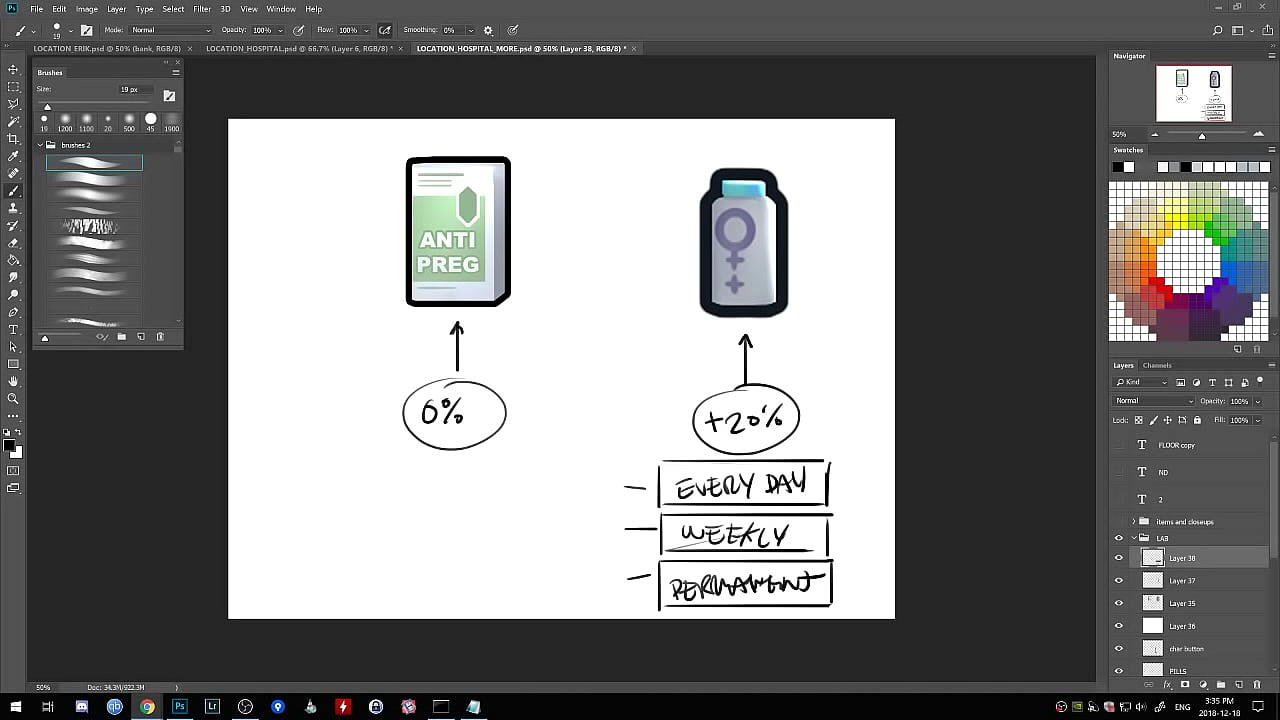The image size is (1280, 720).
Task: Select the Crop tool
Action: (x=13, y=138)
